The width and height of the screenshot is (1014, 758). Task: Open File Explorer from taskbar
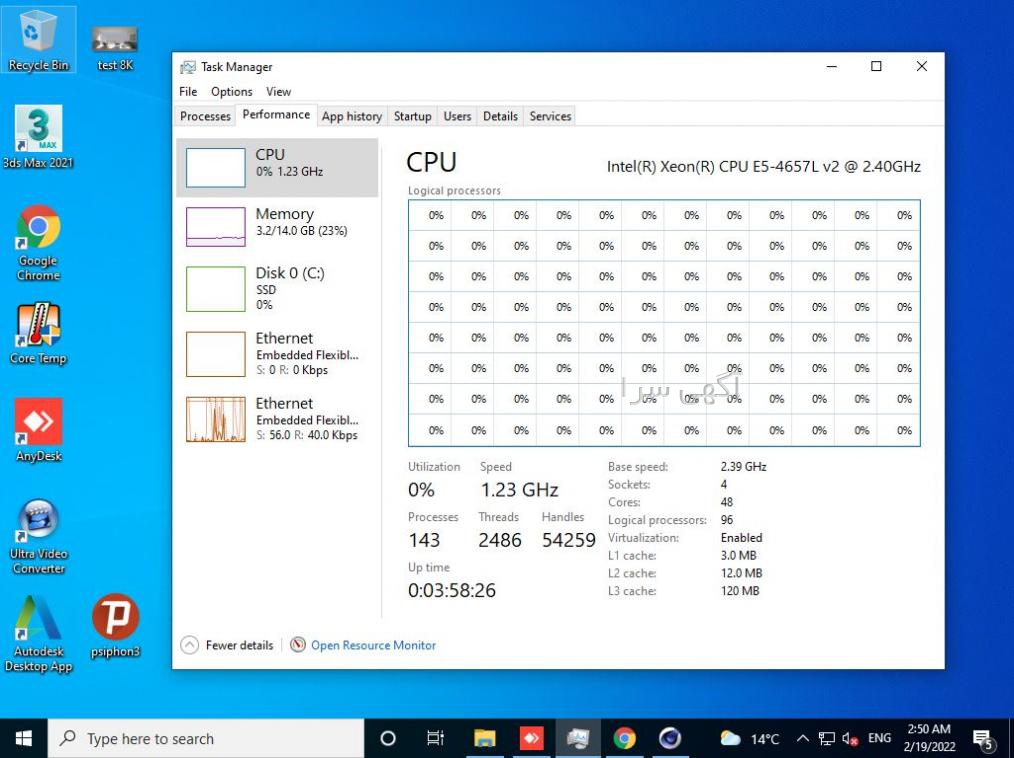[484, 738]
